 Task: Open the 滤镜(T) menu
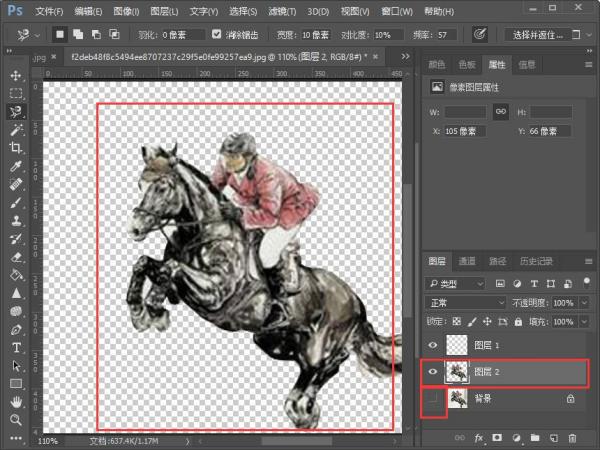pos(282,11)
